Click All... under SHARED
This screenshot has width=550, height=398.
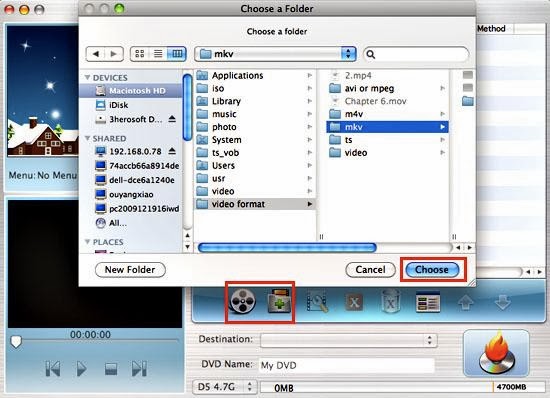click(111, 223)
